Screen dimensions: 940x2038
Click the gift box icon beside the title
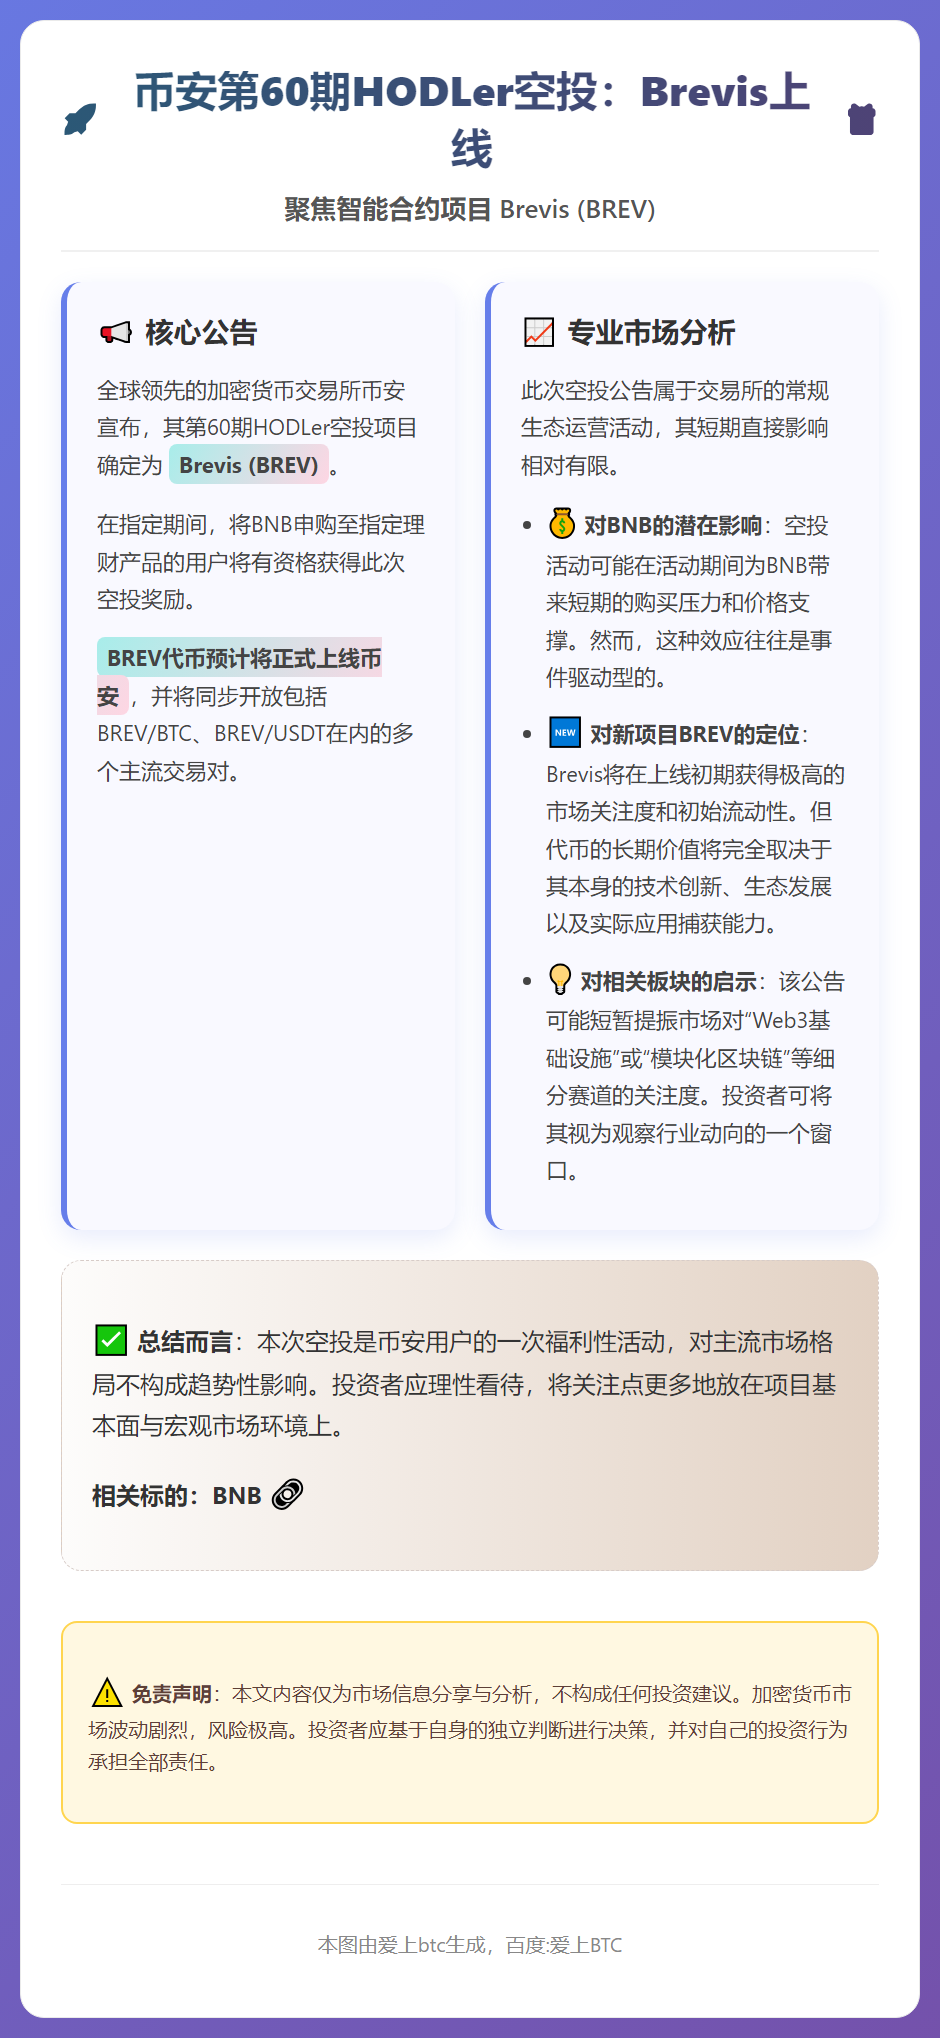[x=861, y=119]
